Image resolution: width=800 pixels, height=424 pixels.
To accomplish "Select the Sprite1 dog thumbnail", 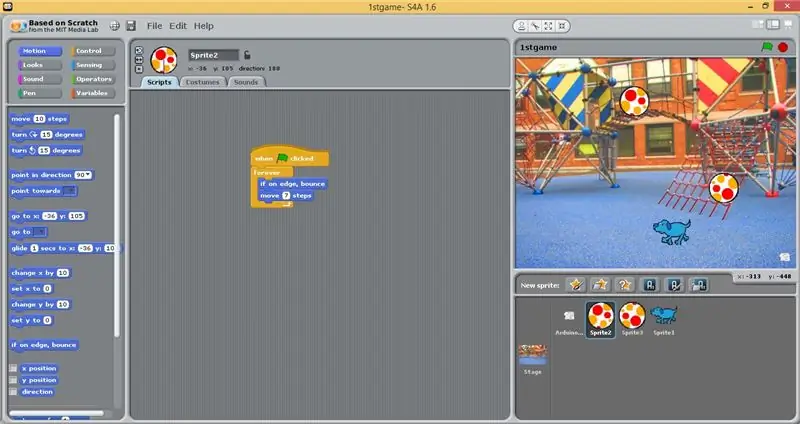I will point(664,319).
